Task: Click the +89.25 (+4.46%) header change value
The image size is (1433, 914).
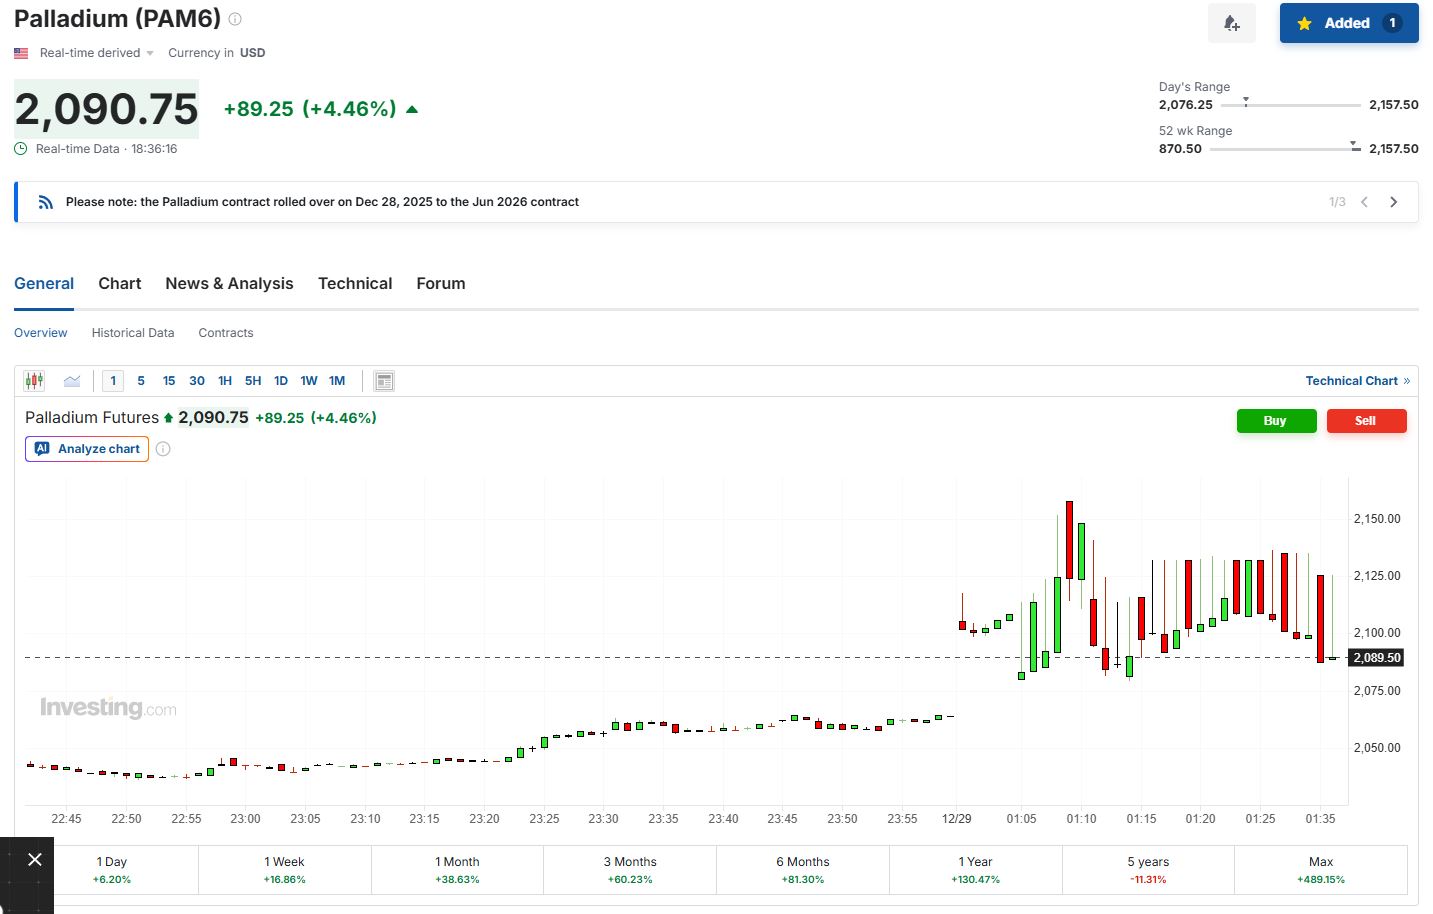Action: [310, 109]
